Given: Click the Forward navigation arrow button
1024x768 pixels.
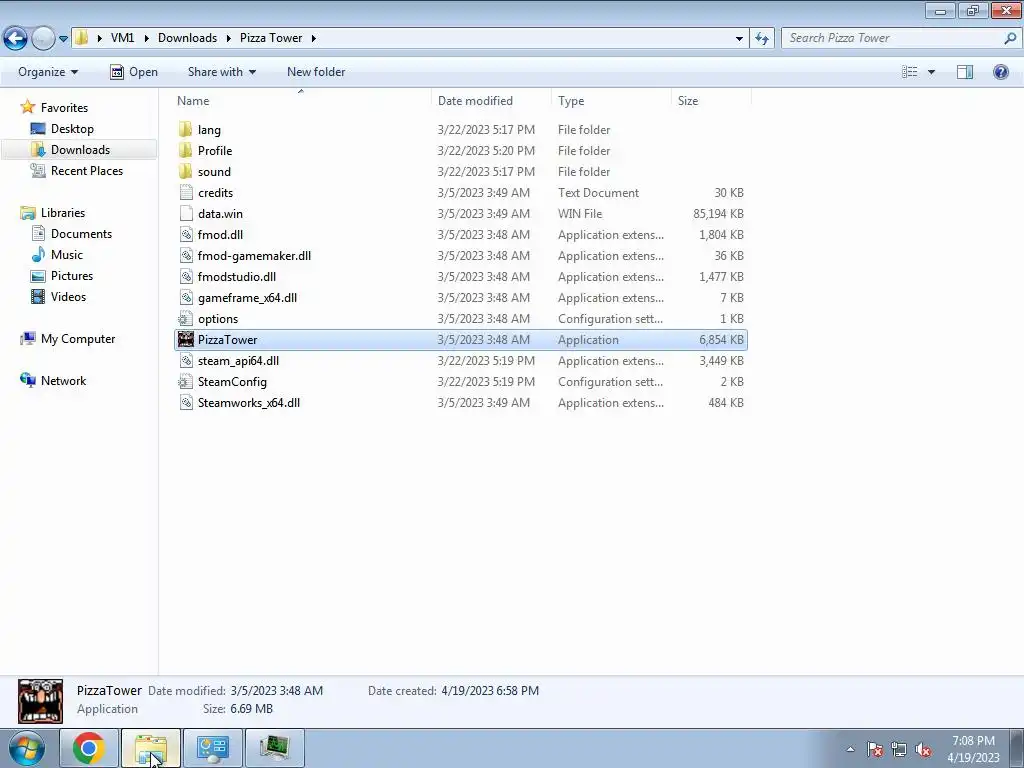Looking at the screenshot, I should click(x=43, y=39).
